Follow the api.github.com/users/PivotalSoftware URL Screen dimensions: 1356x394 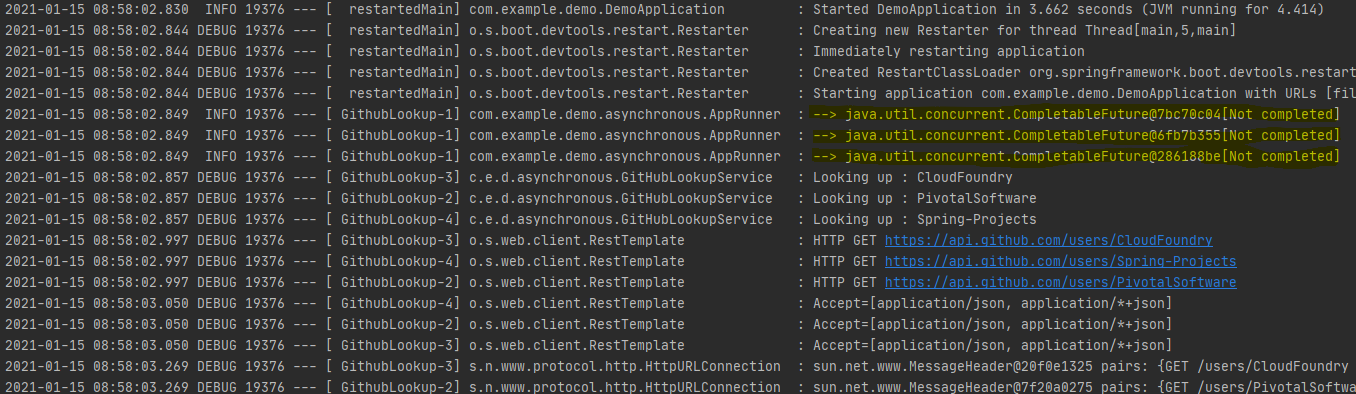pyautogui.click(x=1060, y=282)
